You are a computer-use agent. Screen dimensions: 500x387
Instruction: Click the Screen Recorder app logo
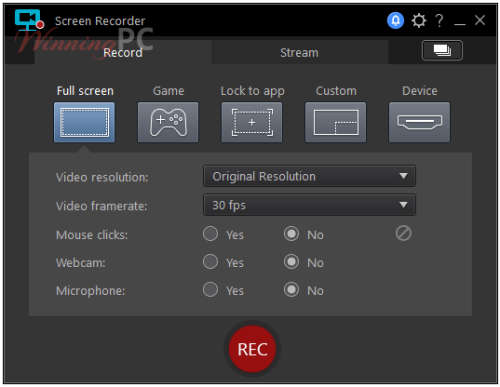click(x=29, y=20)
